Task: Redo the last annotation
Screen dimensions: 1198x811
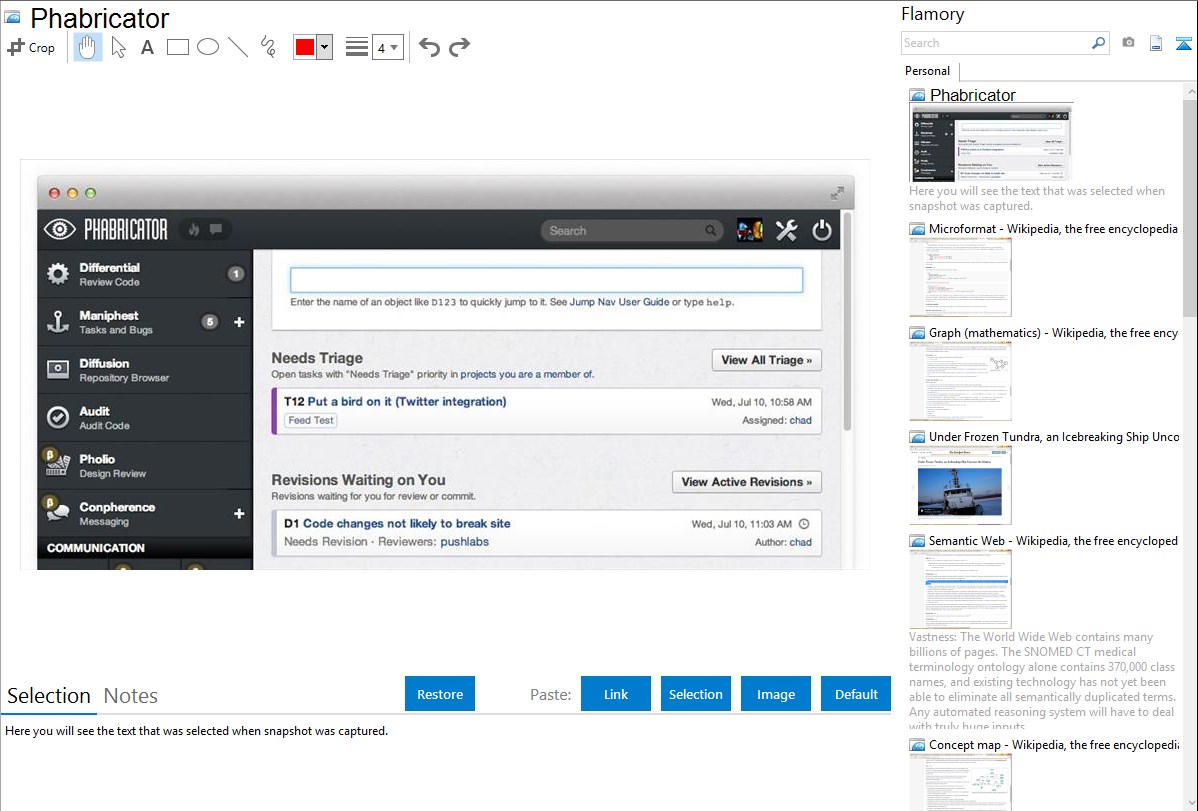Action: click(459, 47)
